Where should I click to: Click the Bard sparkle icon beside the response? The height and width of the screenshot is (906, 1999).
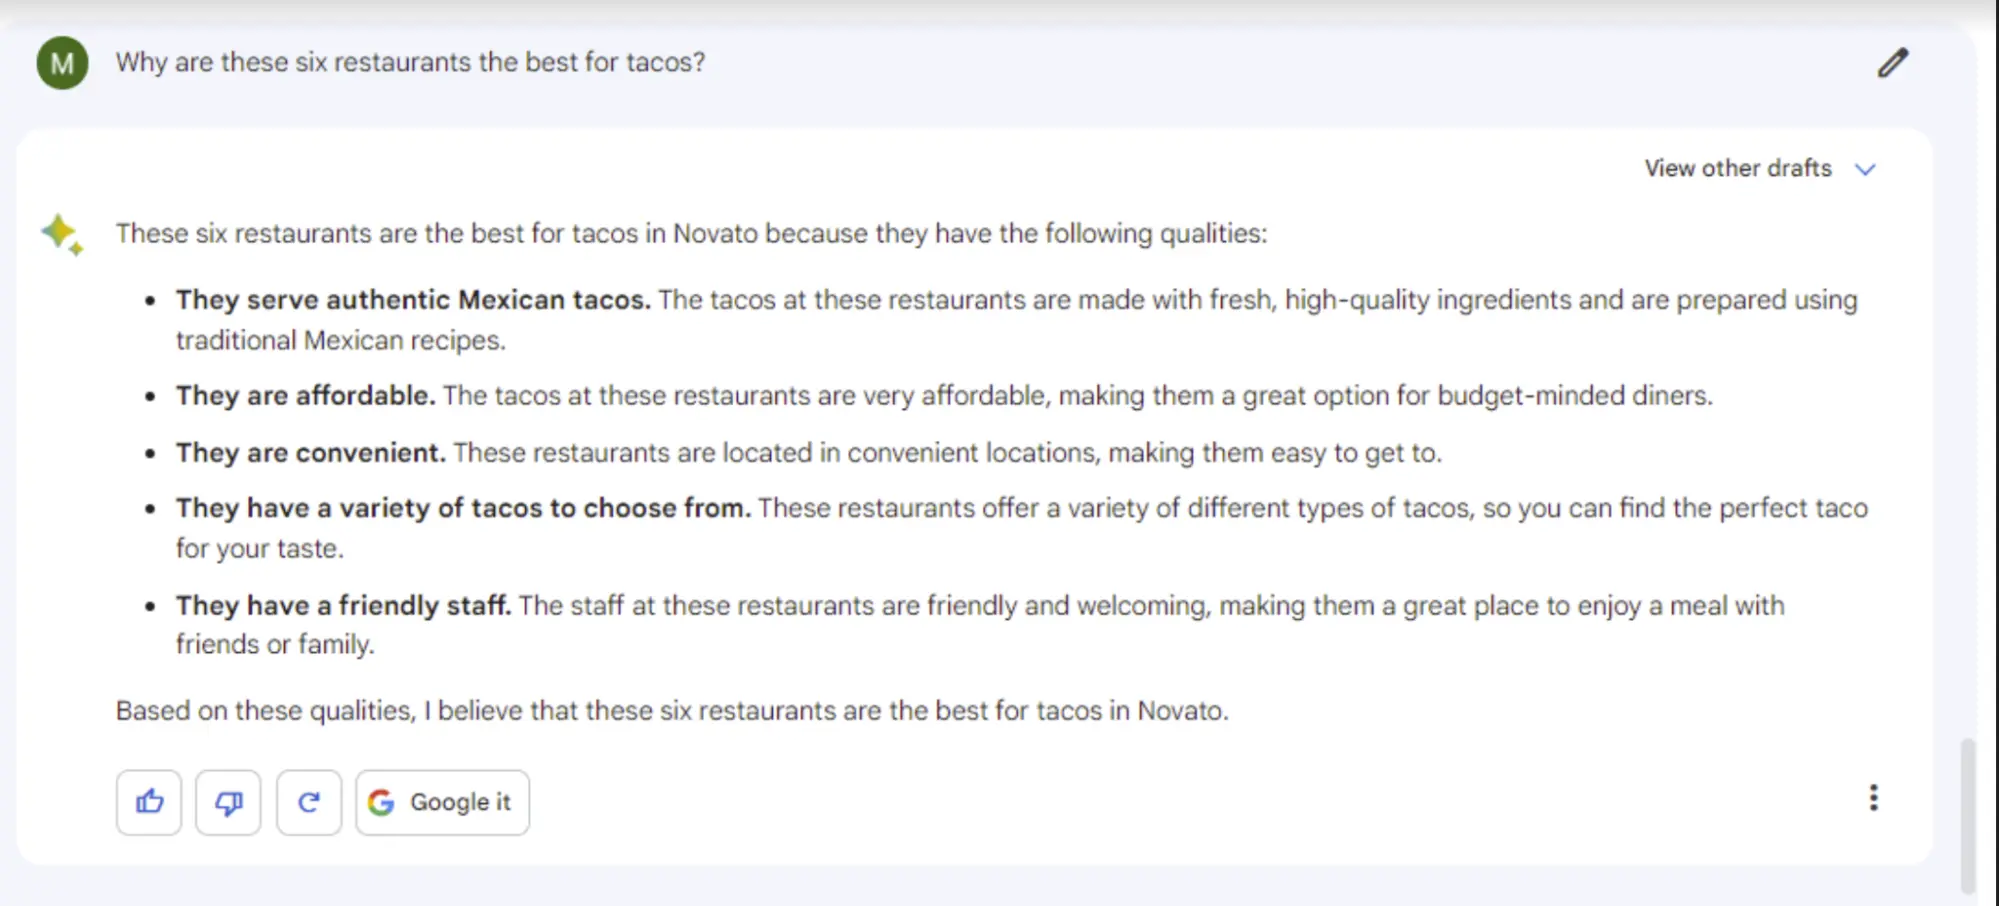tap(60, 235)
